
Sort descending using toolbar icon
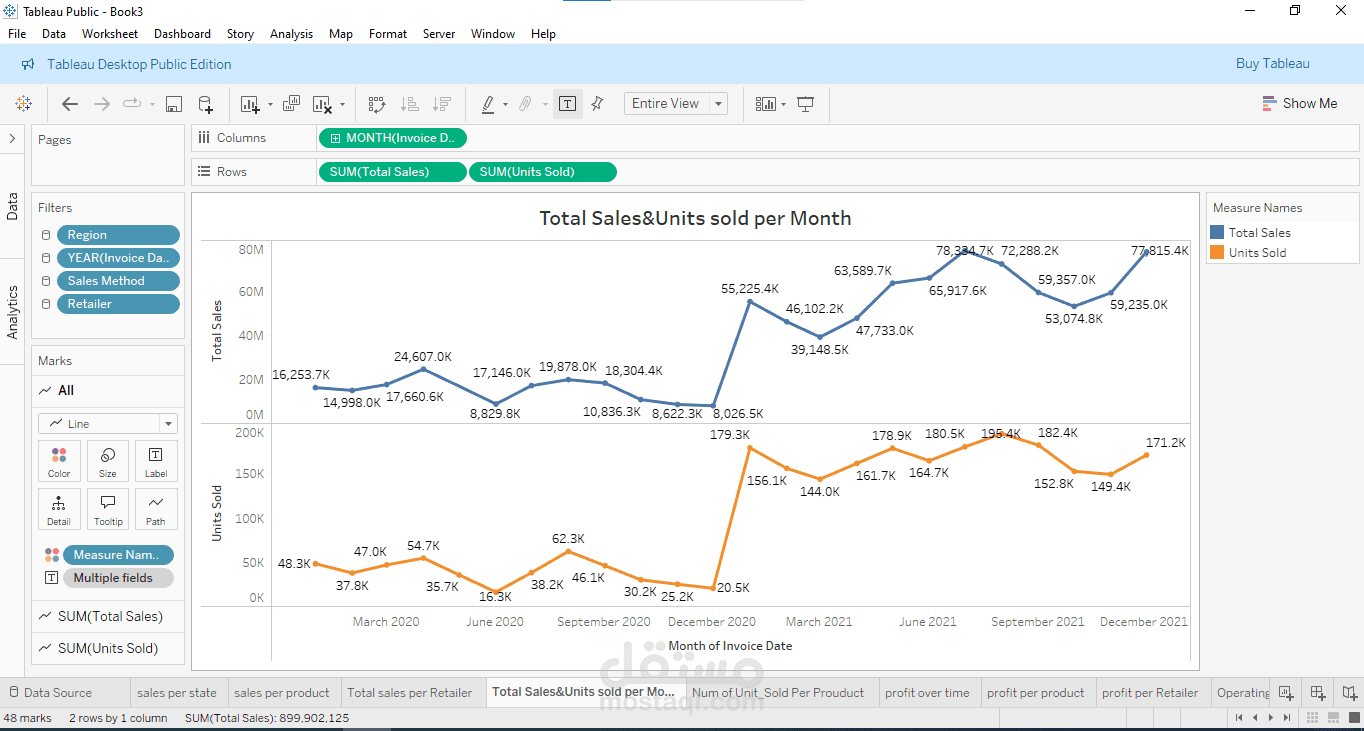click(441, 104)
